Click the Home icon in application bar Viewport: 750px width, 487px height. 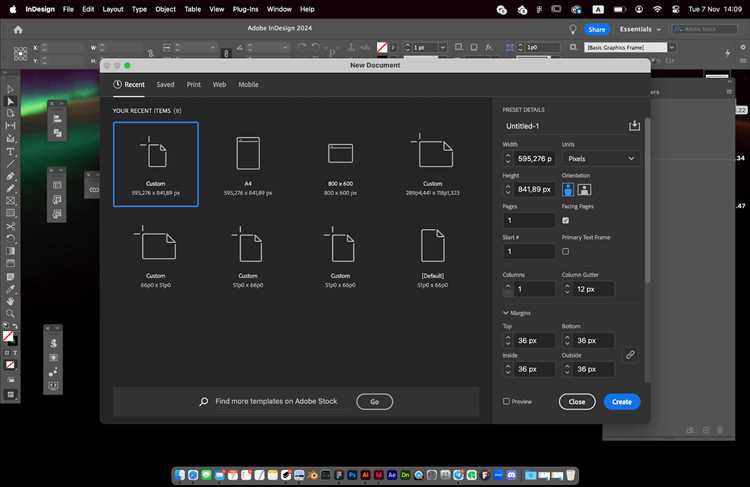(x=18, y=29)
